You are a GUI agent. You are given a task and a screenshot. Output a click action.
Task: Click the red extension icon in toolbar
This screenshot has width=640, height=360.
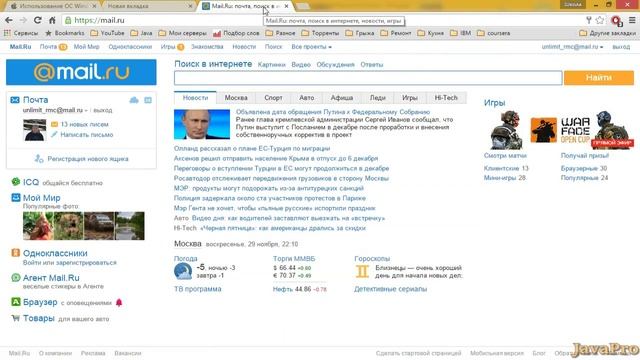(x=616, y=20)
